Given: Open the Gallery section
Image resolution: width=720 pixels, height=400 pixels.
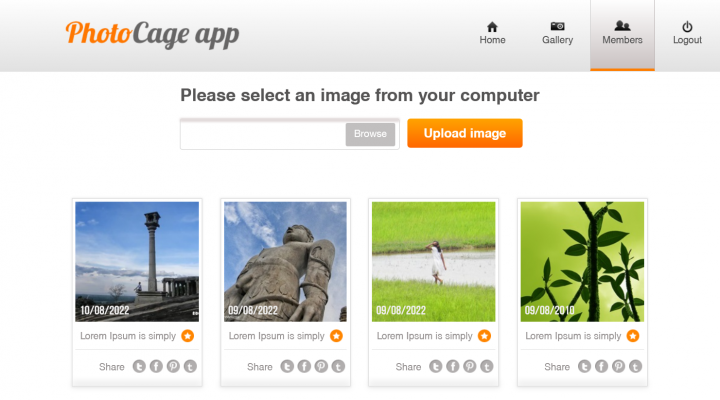Looking at the screenshot, I should click(557, 34).
